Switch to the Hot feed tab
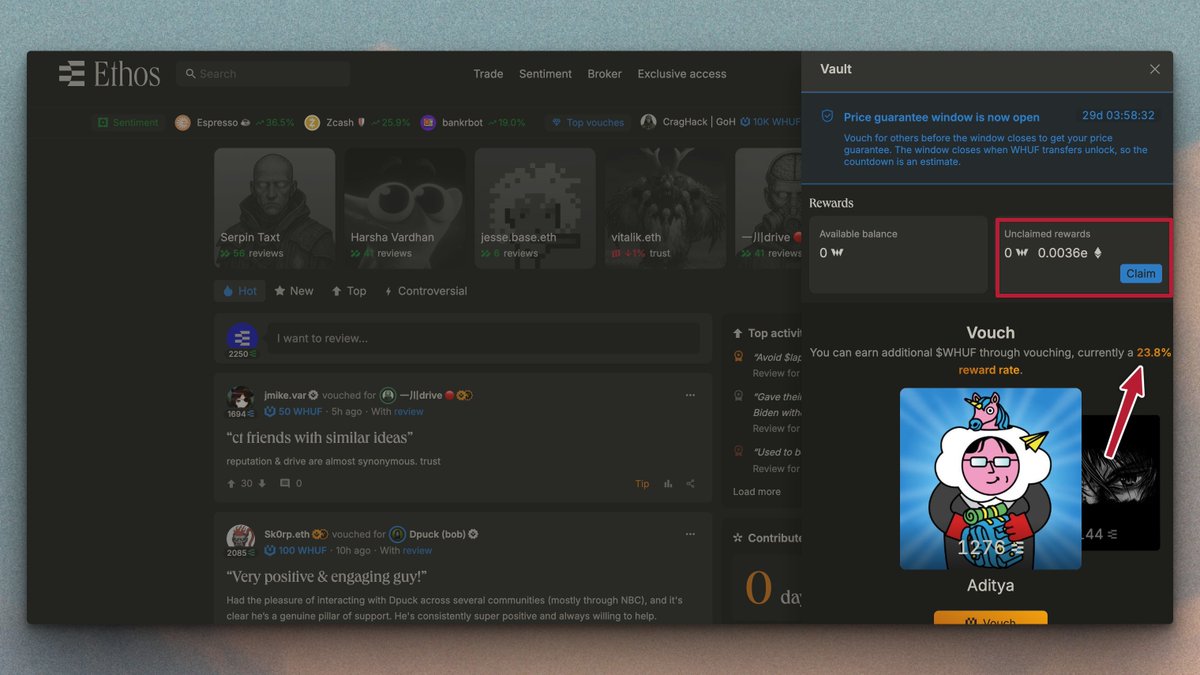Screen dimensions: 1200x675 (x=240, y=291)
